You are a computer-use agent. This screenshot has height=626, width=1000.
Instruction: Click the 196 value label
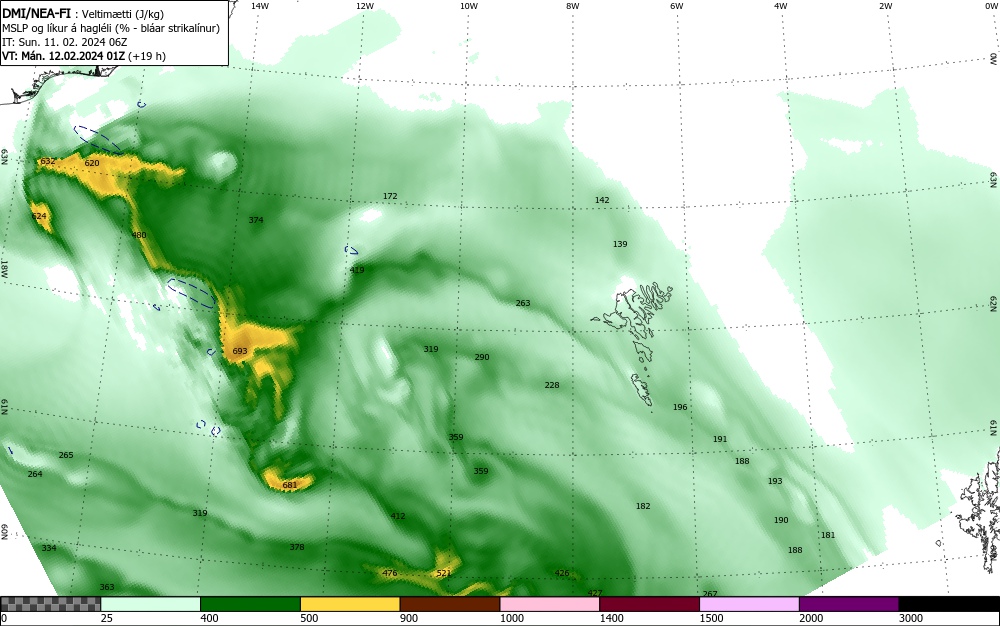[680, 407]
